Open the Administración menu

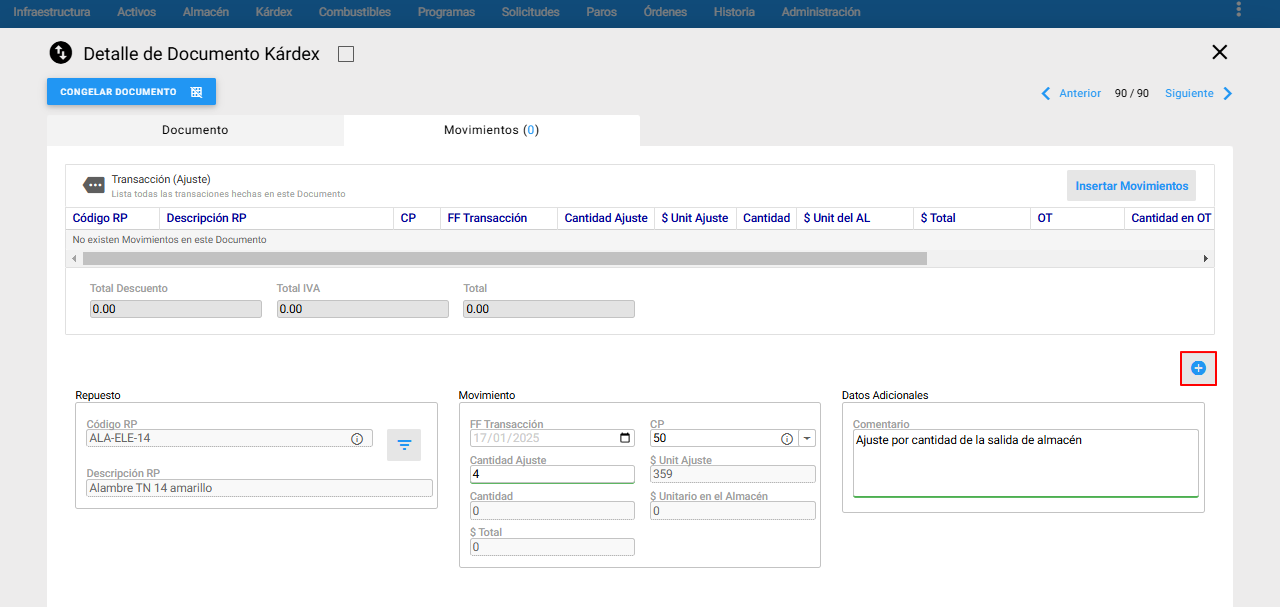(x=821, y=12)
